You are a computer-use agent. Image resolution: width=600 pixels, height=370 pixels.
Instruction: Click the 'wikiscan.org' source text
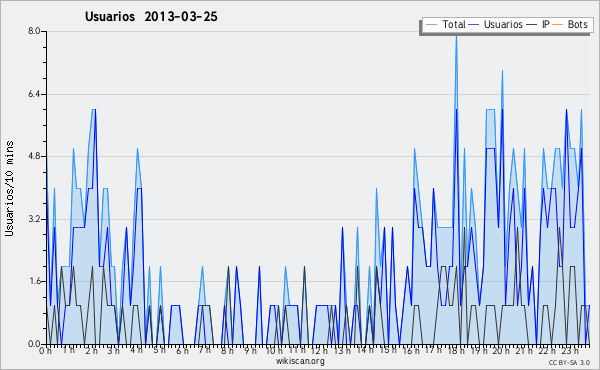[x=300, y=361]
